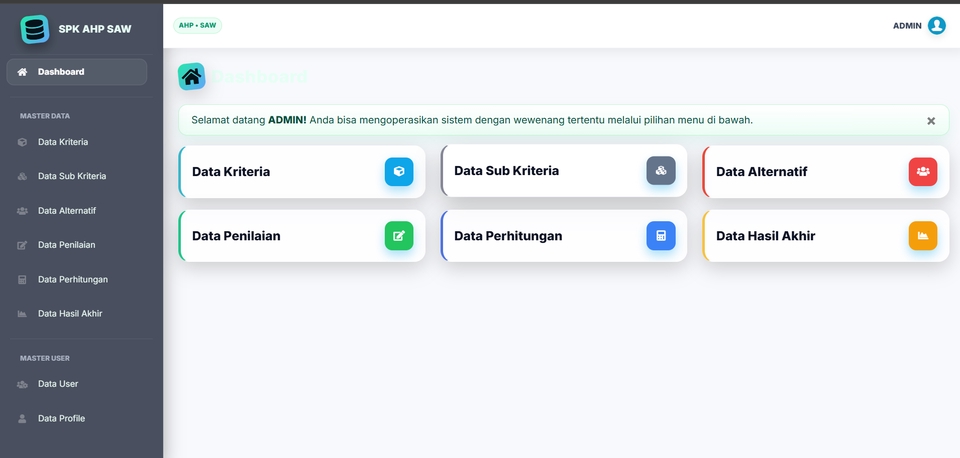Image resolution: width=960 pixels, height=458 pixels.
Task: Navigate to Data Penilaian in sidebar
Action: tap(67, 245)
